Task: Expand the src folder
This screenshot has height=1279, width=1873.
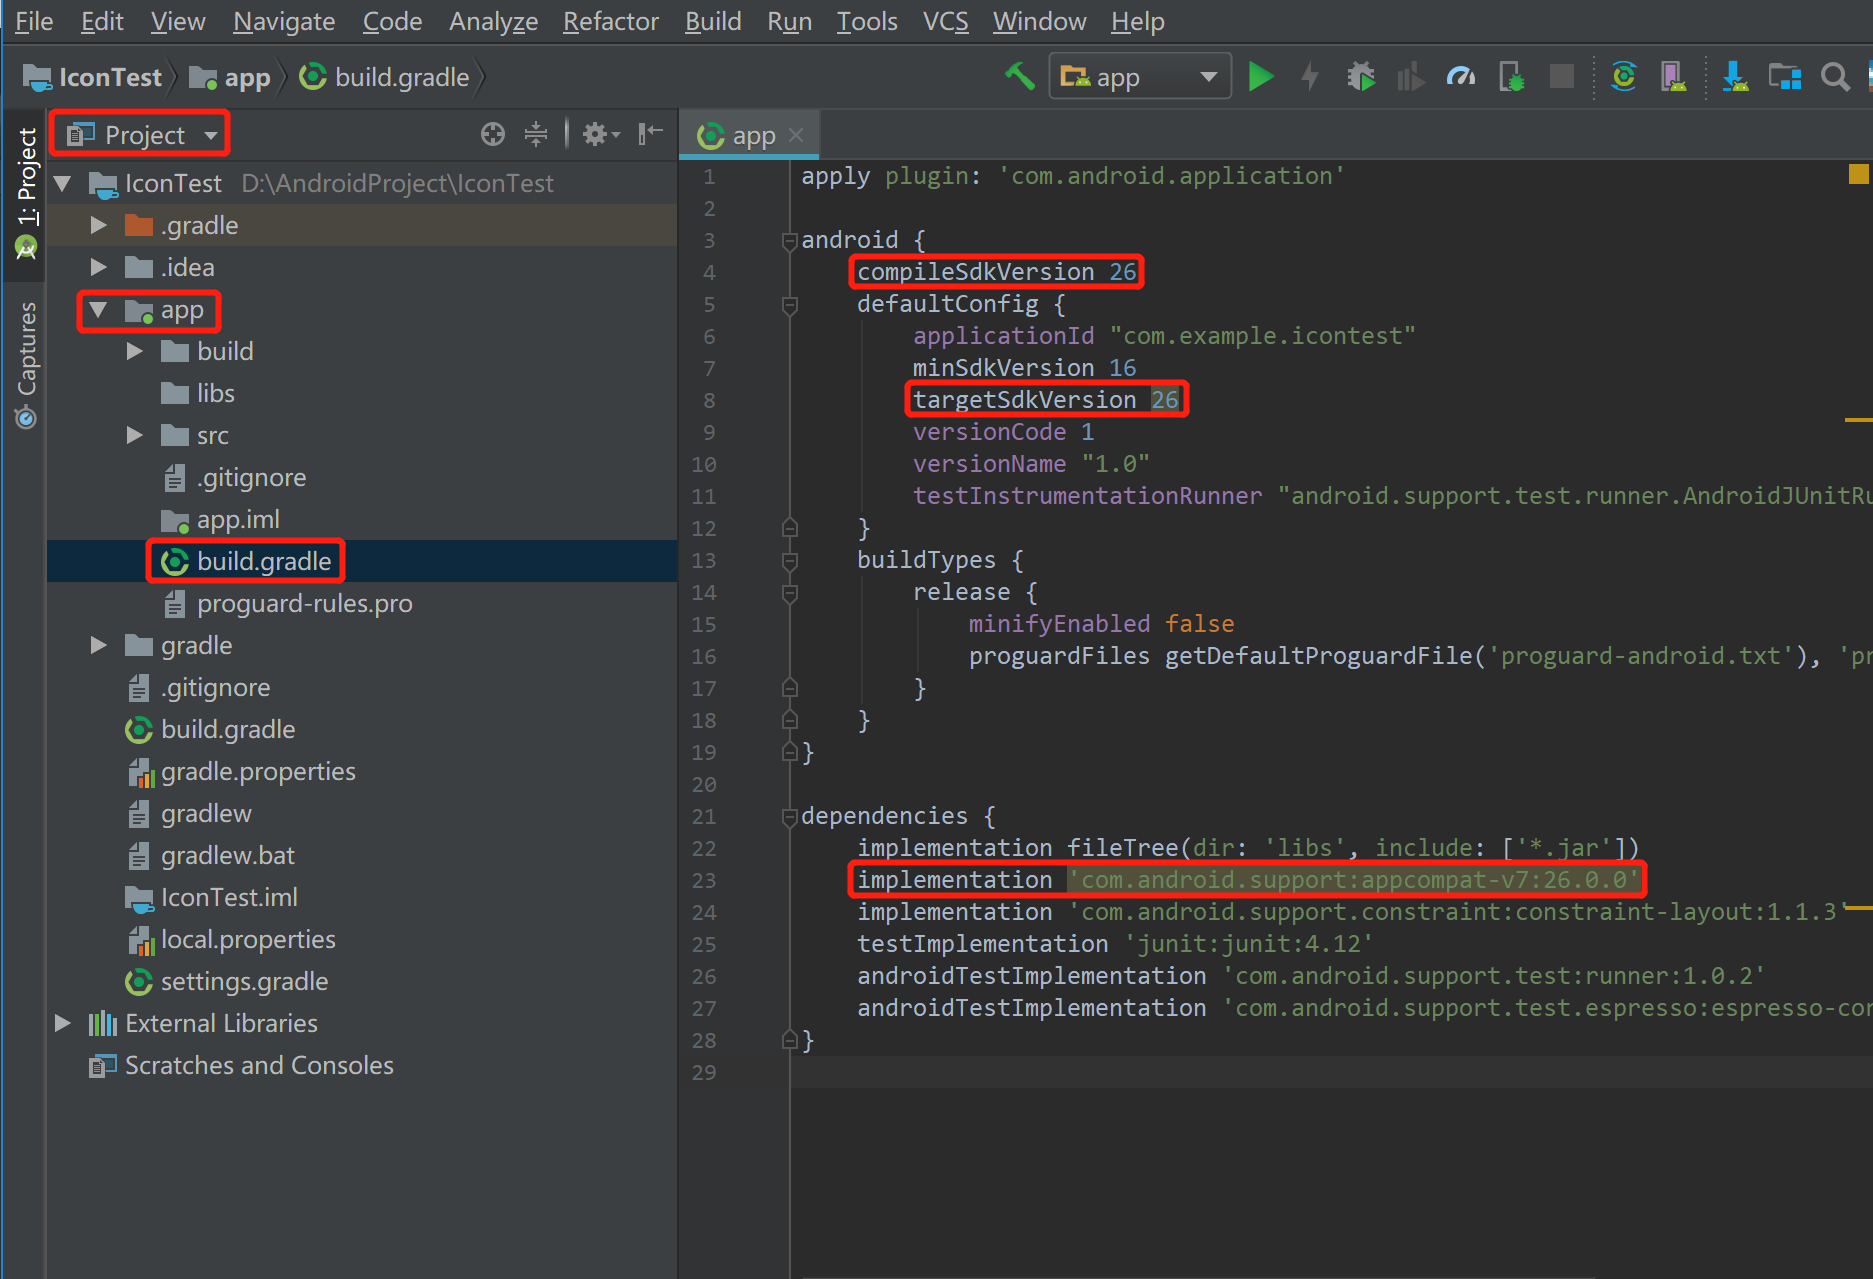Action: point(135,435)
